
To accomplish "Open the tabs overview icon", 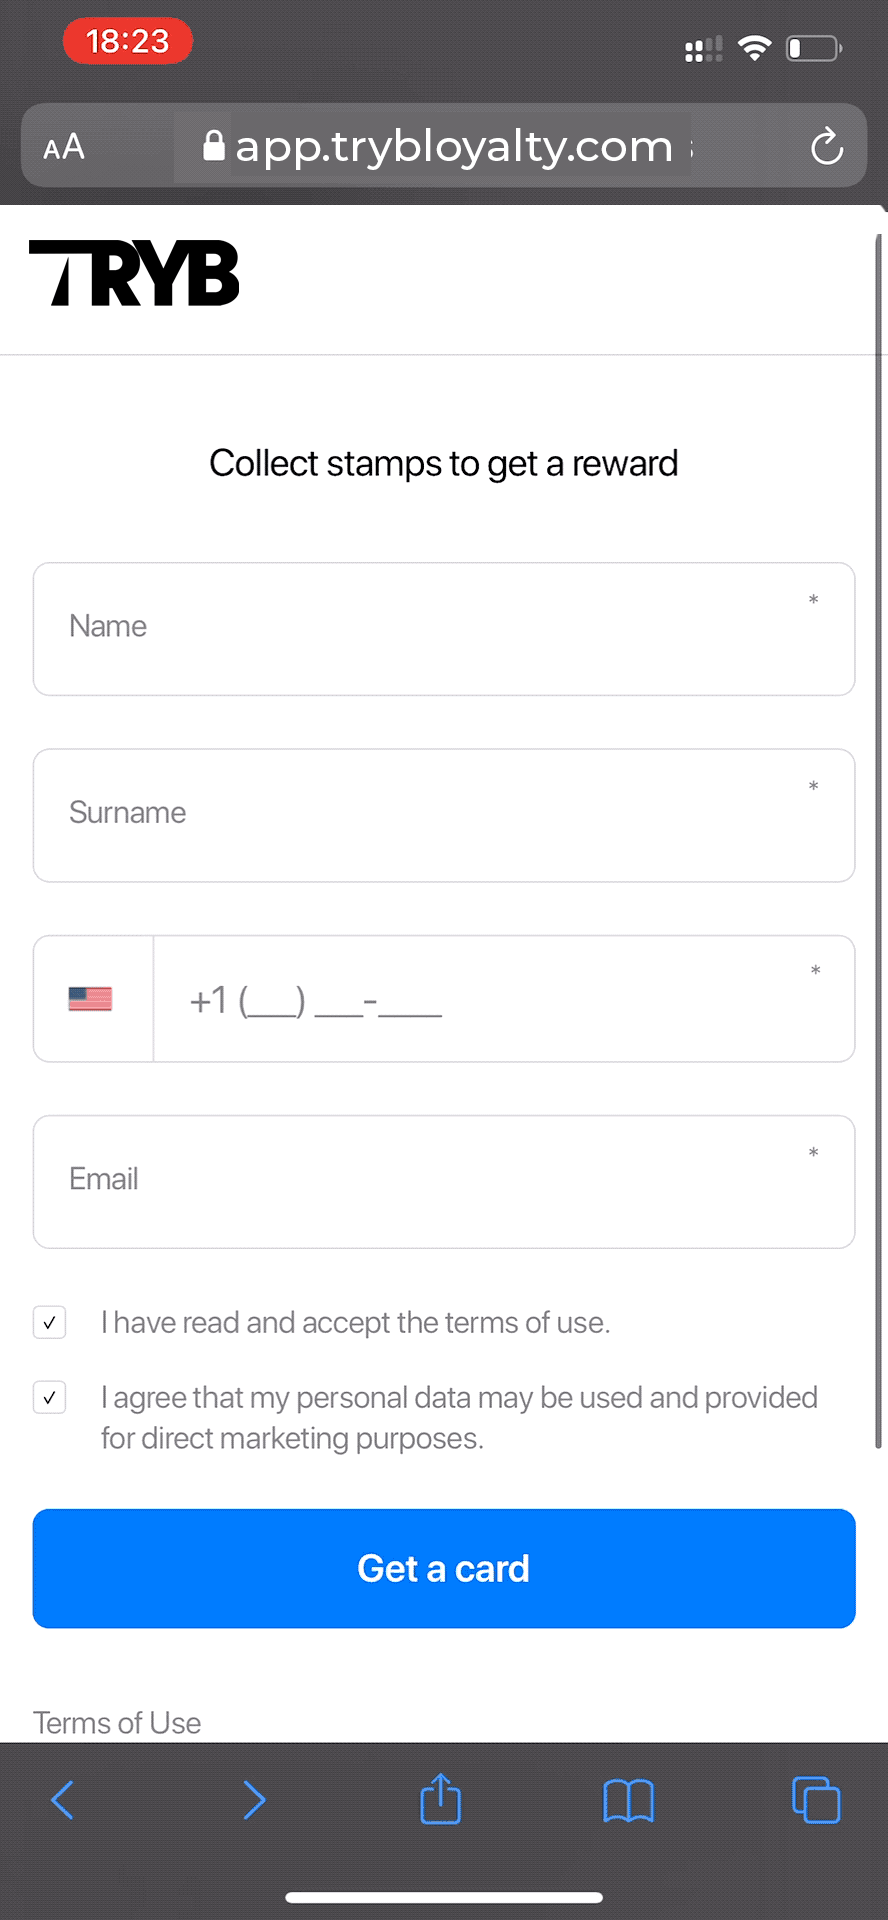I will pos(815,1800).
